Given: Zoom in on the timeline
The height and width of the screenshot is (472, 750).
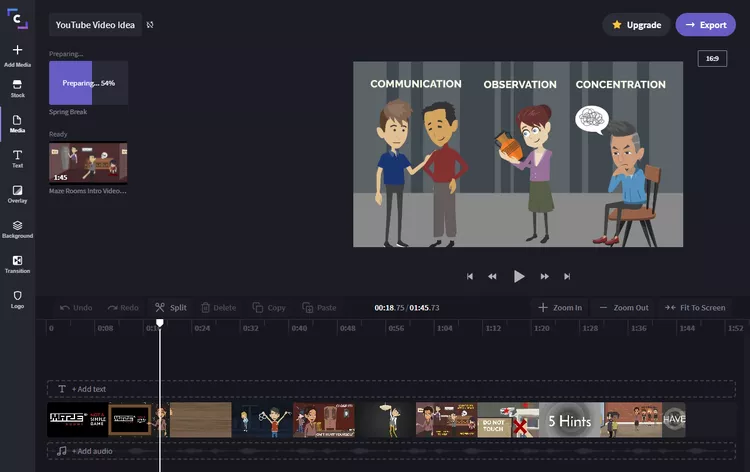Looking at the screenshot, I should coord(559,308).
